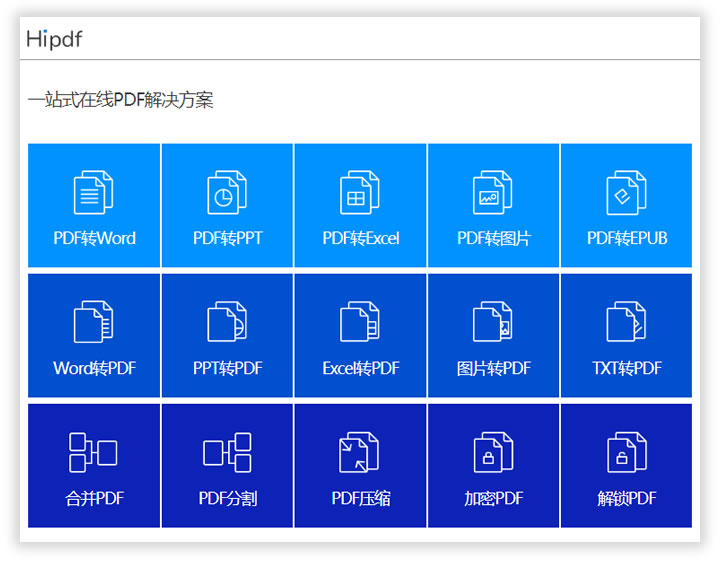Choose the 解锁PDF label

pos(627,499)
